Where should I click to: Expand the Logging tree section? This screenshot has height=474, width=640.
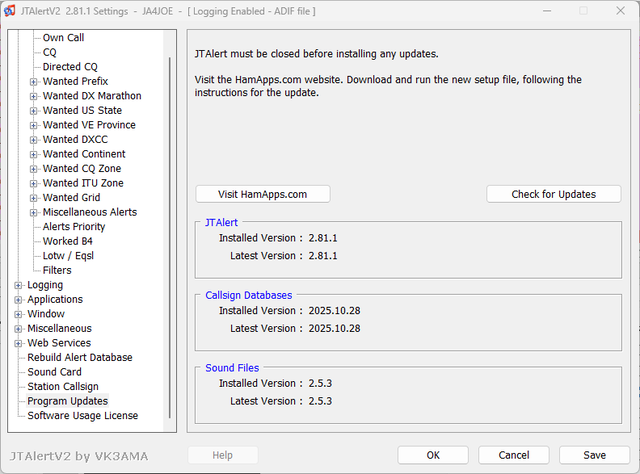[x=18, y=285]
